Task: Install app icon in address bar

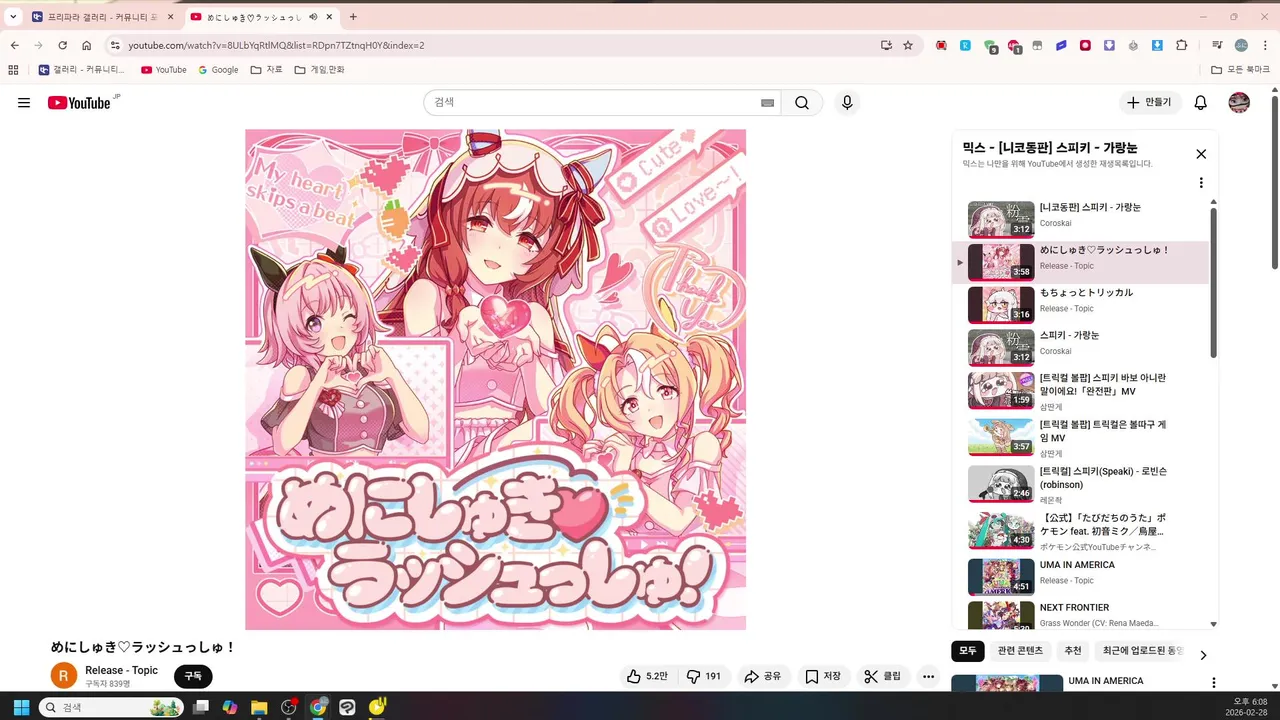Action: [x=886, y=45]
